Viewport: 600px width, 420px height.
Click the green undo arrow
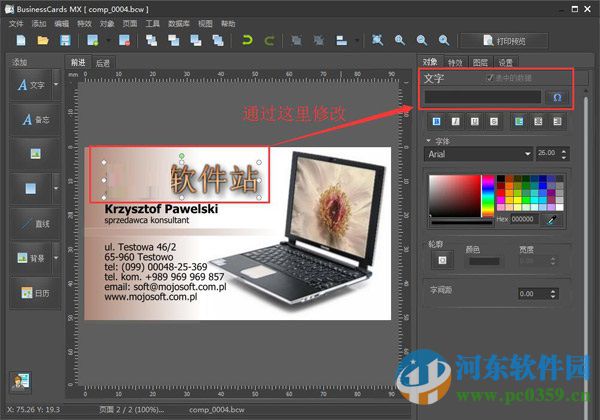(247, 40)
